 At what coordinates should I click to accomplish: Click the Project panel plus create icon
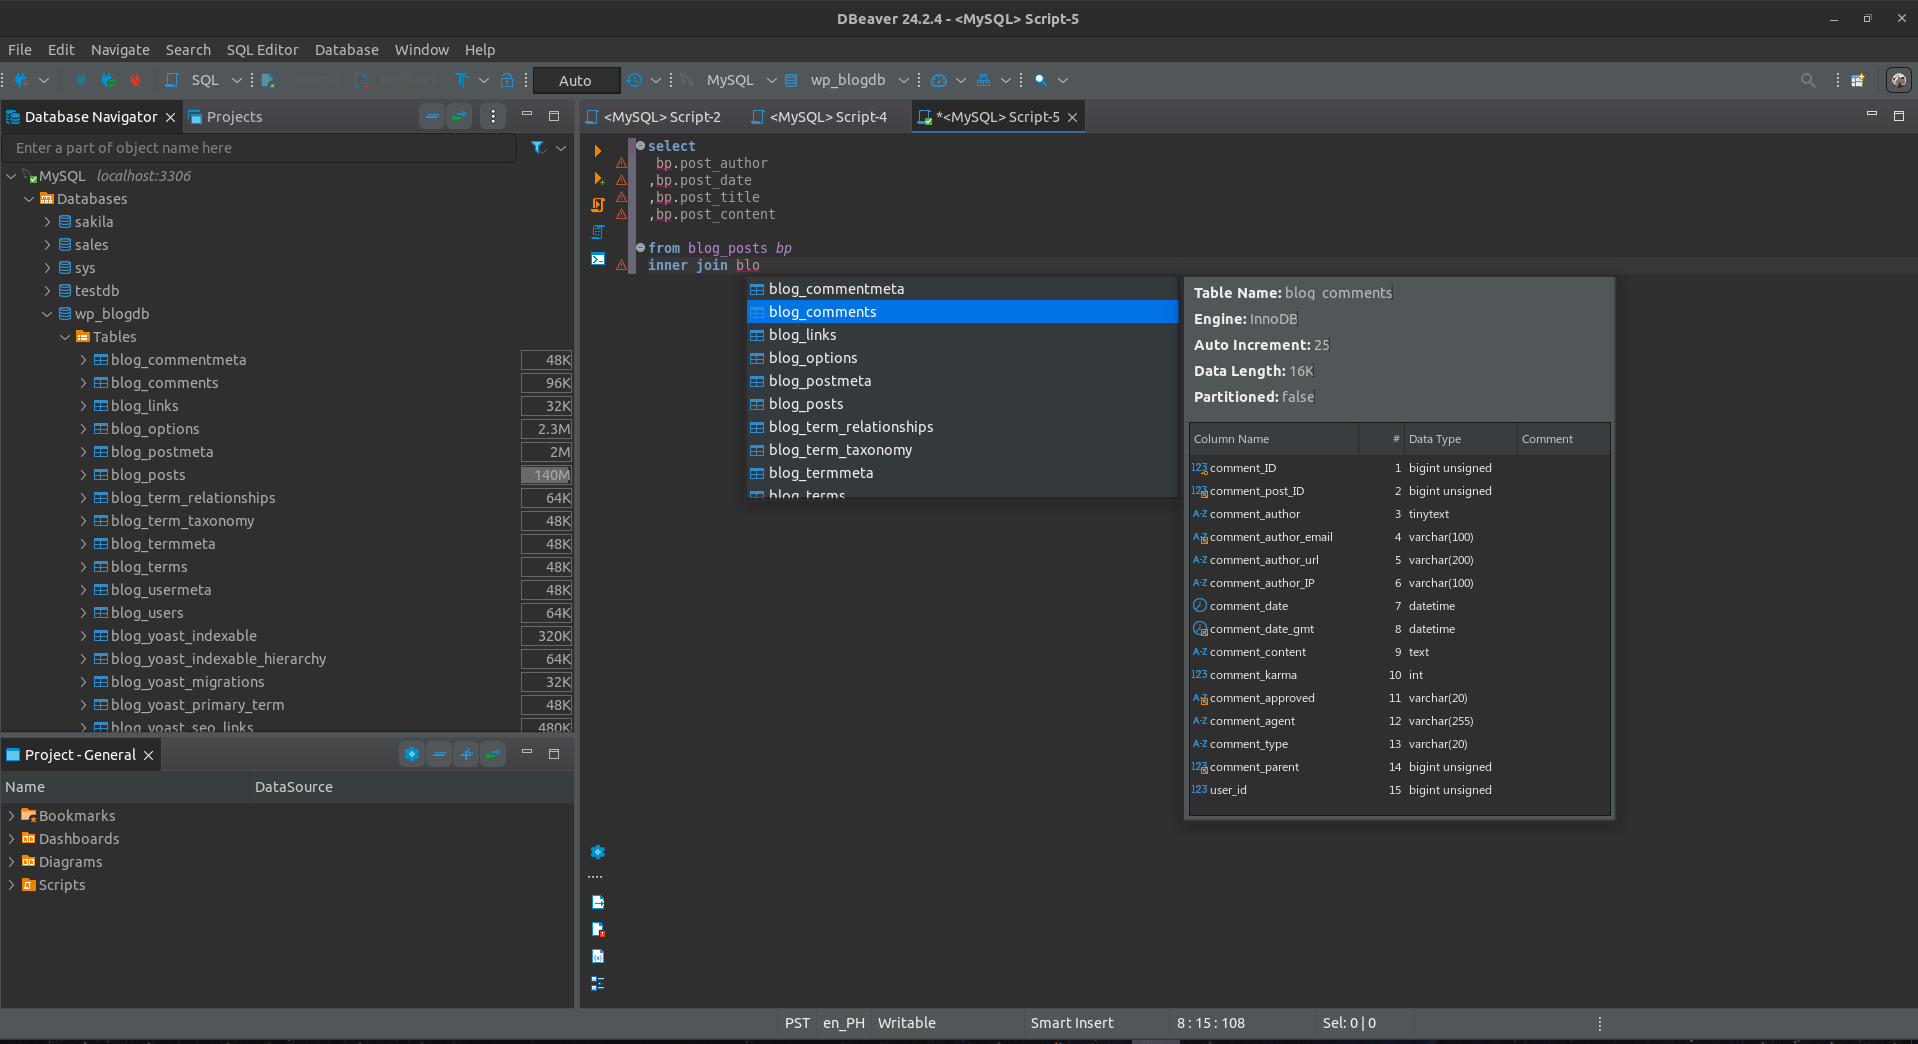pos(466,754)
